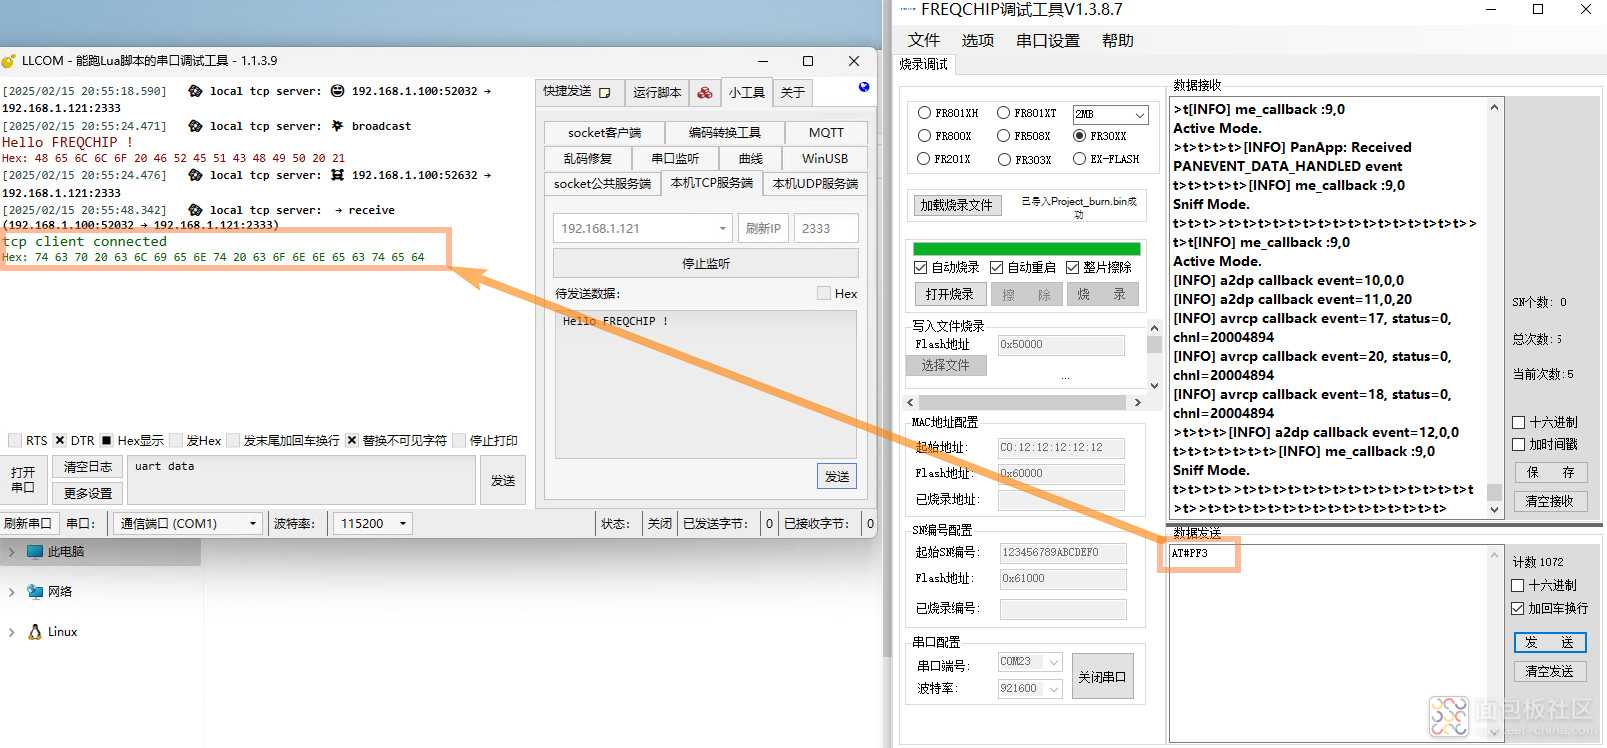Open the WinUSB tab

(x=825, y=158)
